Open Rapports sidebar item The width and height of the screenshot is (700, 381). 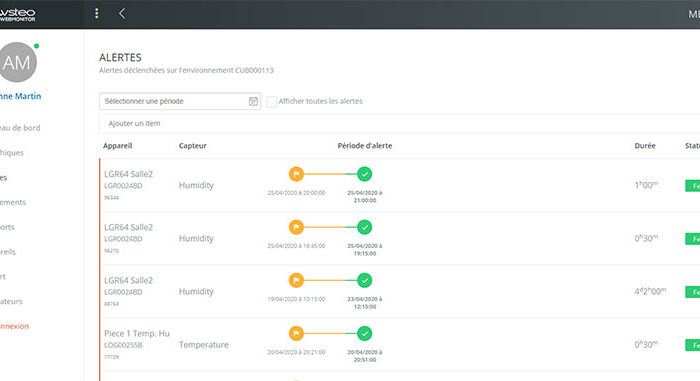pyautogui.click(x=7, y=227)
